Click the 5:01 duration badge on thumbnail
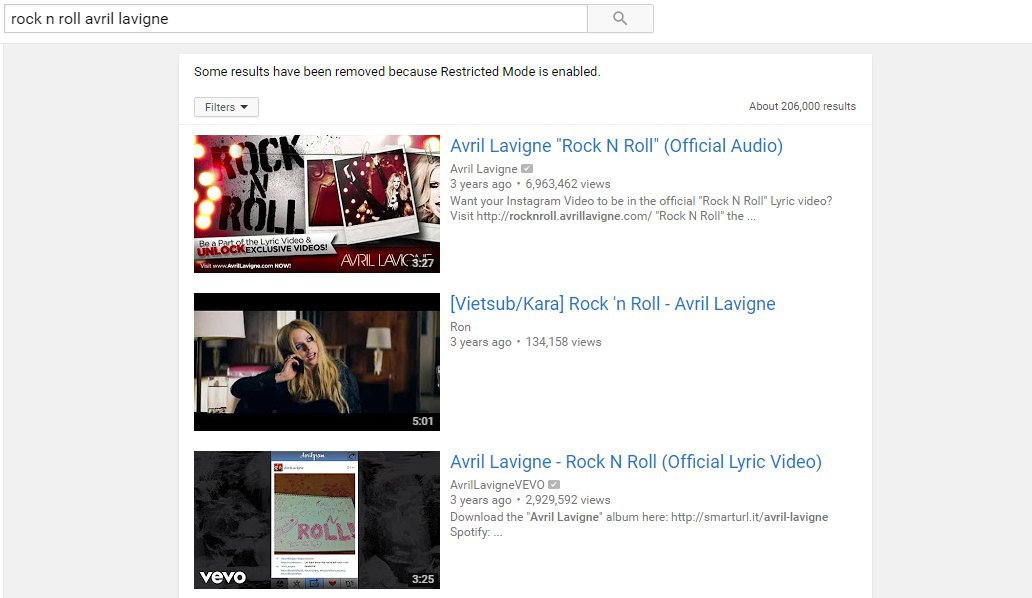Screen dimensions: 1032x598 click(x=423, y=421)
